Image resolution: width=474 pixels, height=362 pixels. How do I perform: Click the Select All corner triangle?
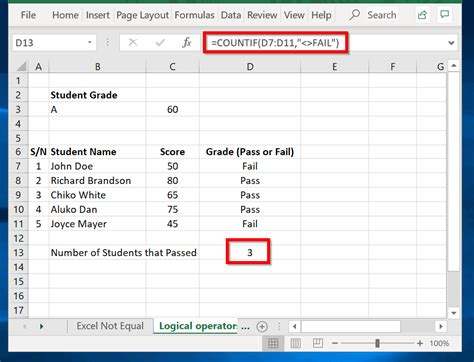point(21,67)
